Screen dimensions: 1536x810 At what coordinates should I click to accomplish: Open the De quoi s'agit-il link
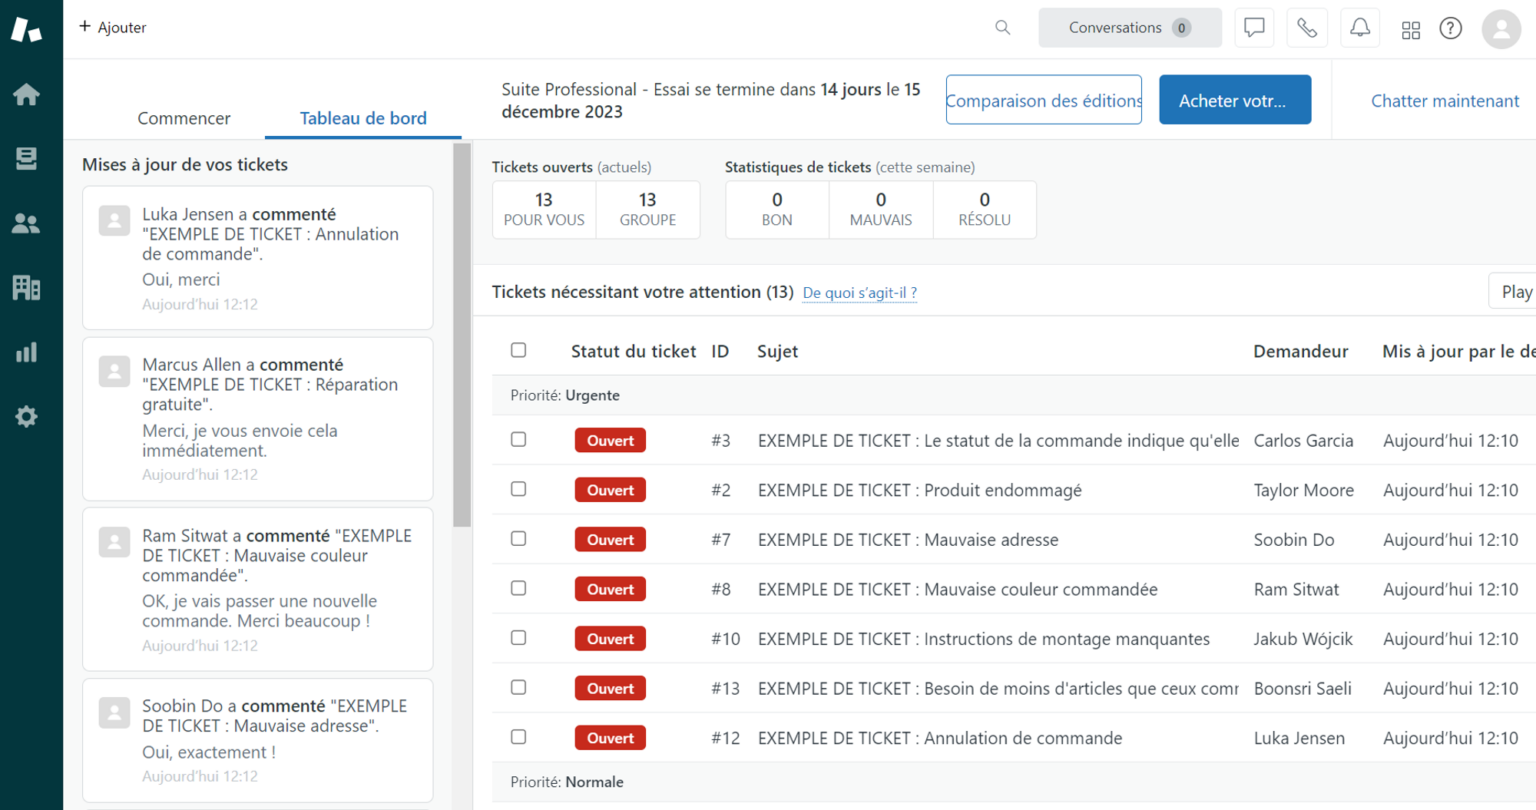click(x=859, y=293)
